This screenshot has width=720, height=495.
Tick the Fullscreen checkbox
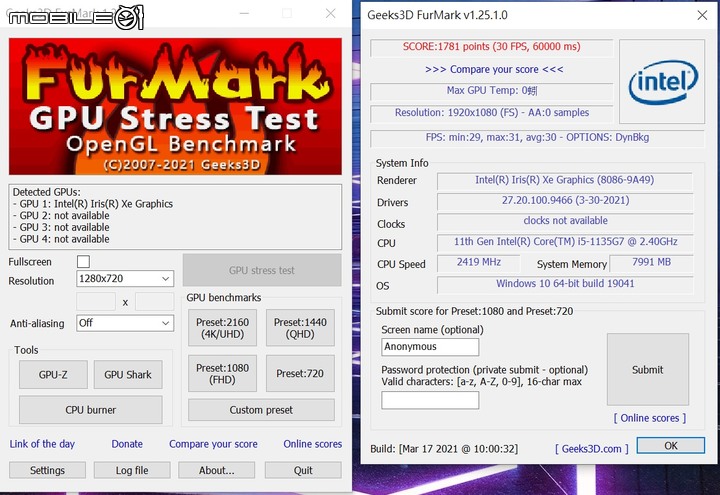[x=83, y=261]
